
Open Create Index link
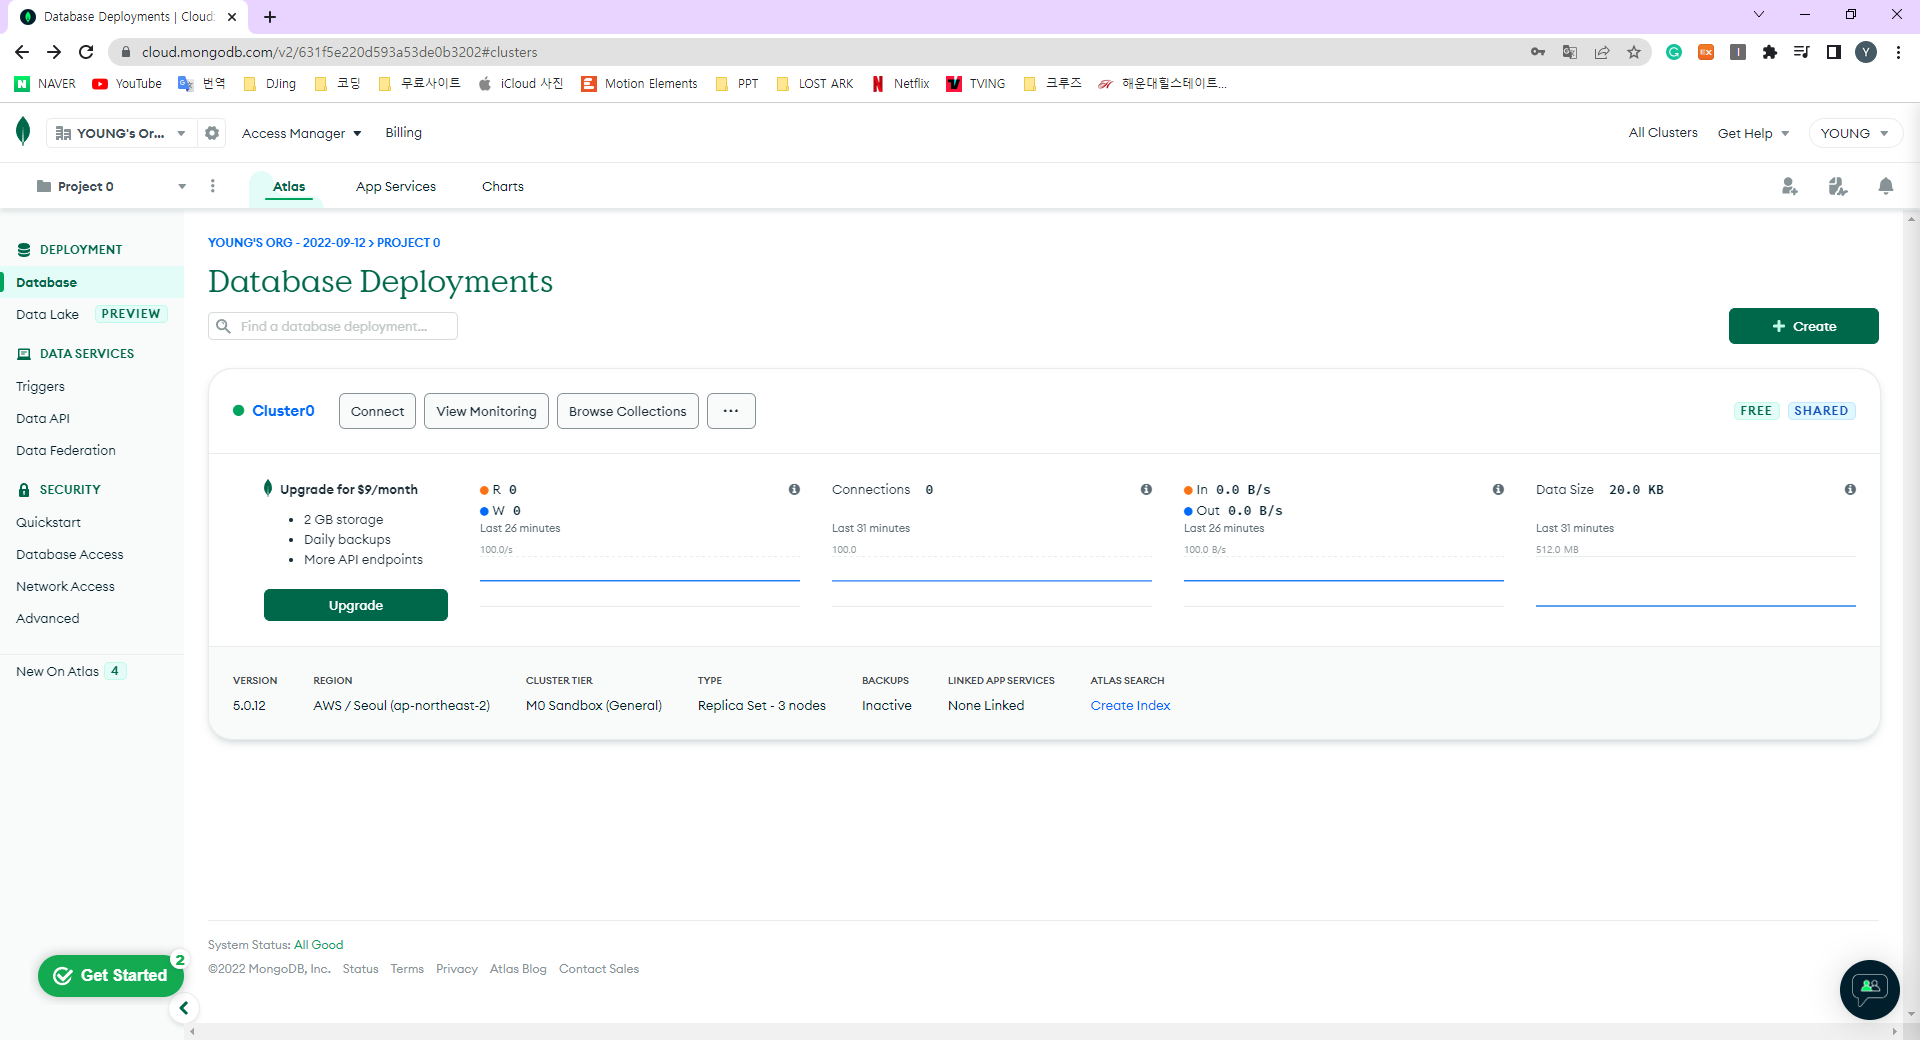(1130, 705)
